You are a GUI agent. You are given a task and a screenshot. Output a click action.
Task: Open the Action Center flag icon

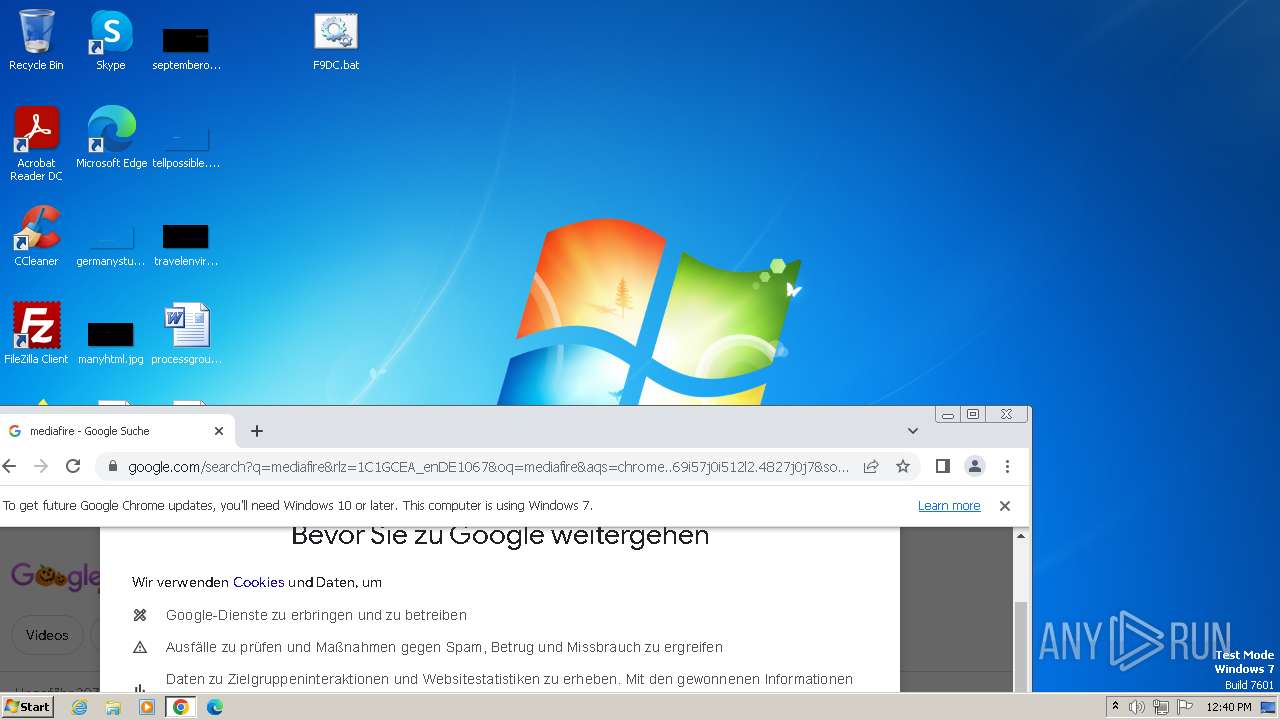point(1186,707)
